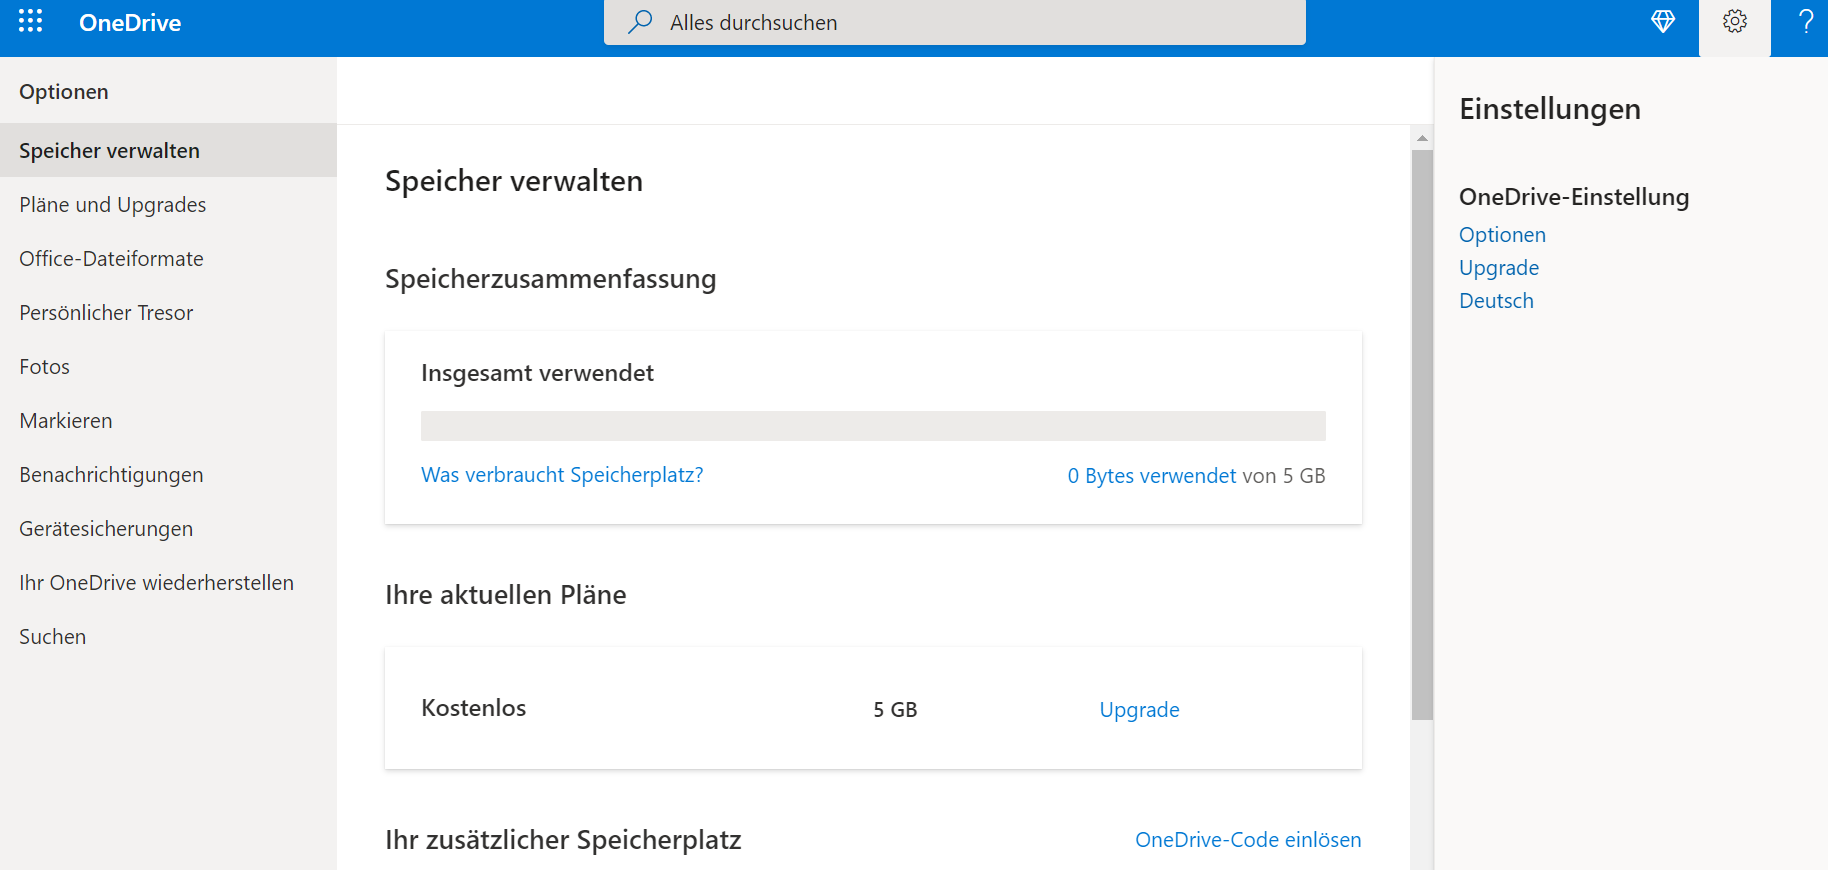Go to 'Persönlicher Tresor' option
This screenshot has height=870, width=1828.
click(x=168, y=312)
